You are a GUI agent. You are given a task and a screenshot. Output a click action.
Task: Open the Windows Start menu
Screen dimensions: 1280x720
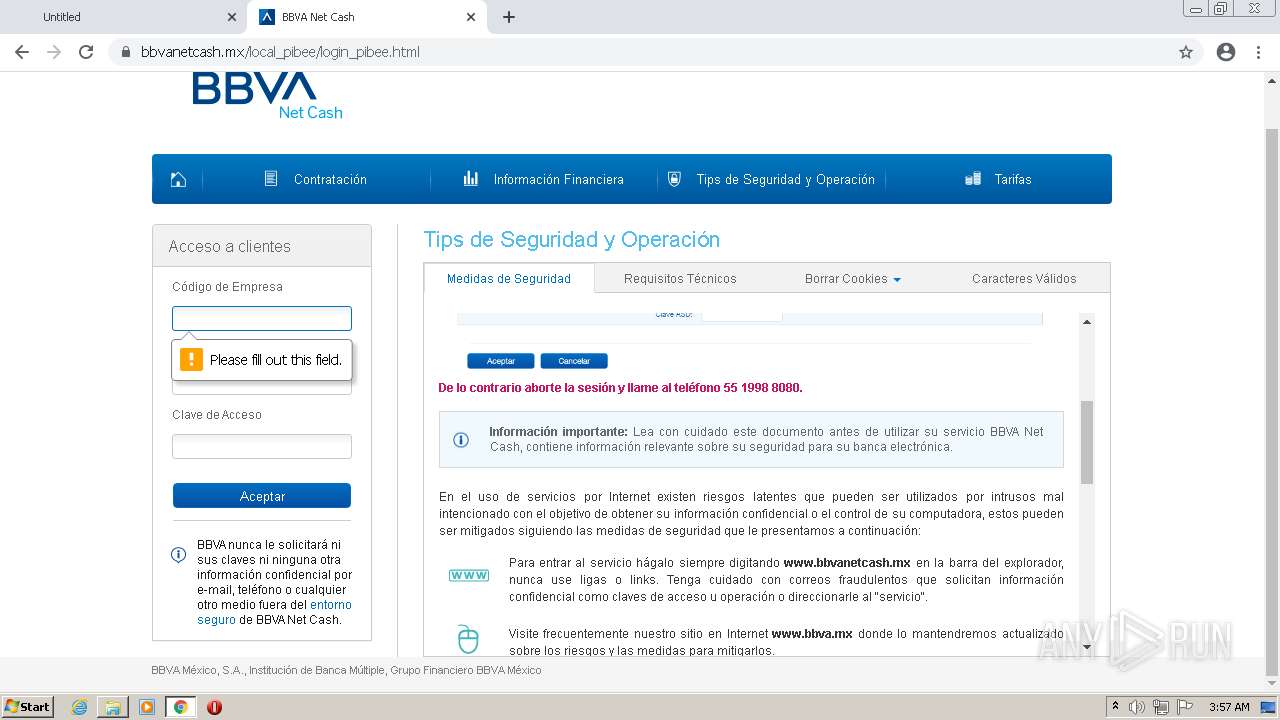pos(27,707)
